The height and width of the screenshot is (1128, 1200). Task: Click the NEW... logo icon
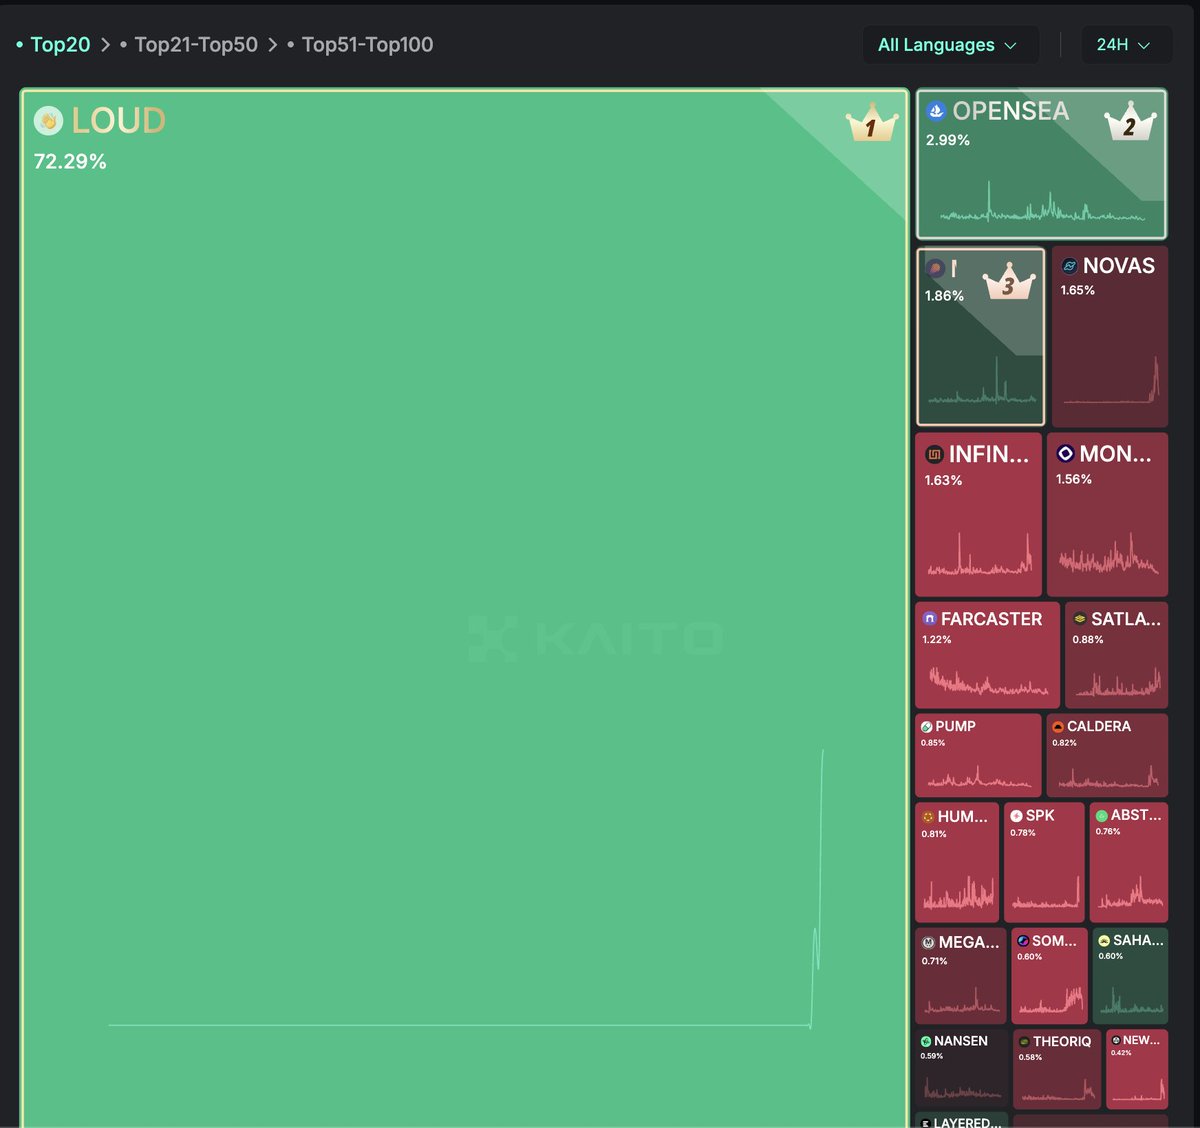[x=1116, y=1040]
